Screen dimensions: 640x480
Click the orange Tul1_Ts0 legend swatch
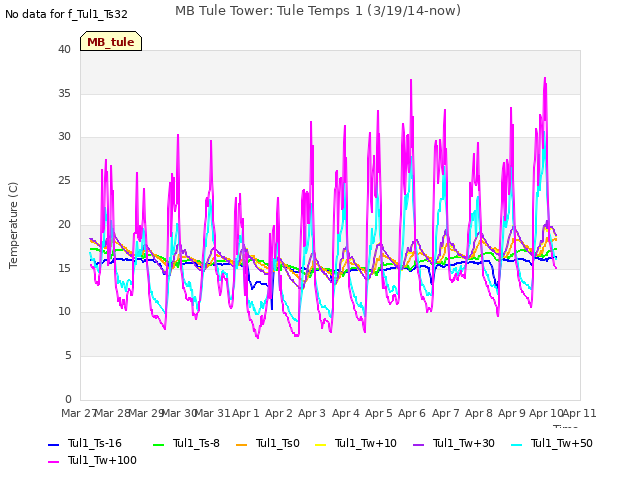click(x=242, y=444)
